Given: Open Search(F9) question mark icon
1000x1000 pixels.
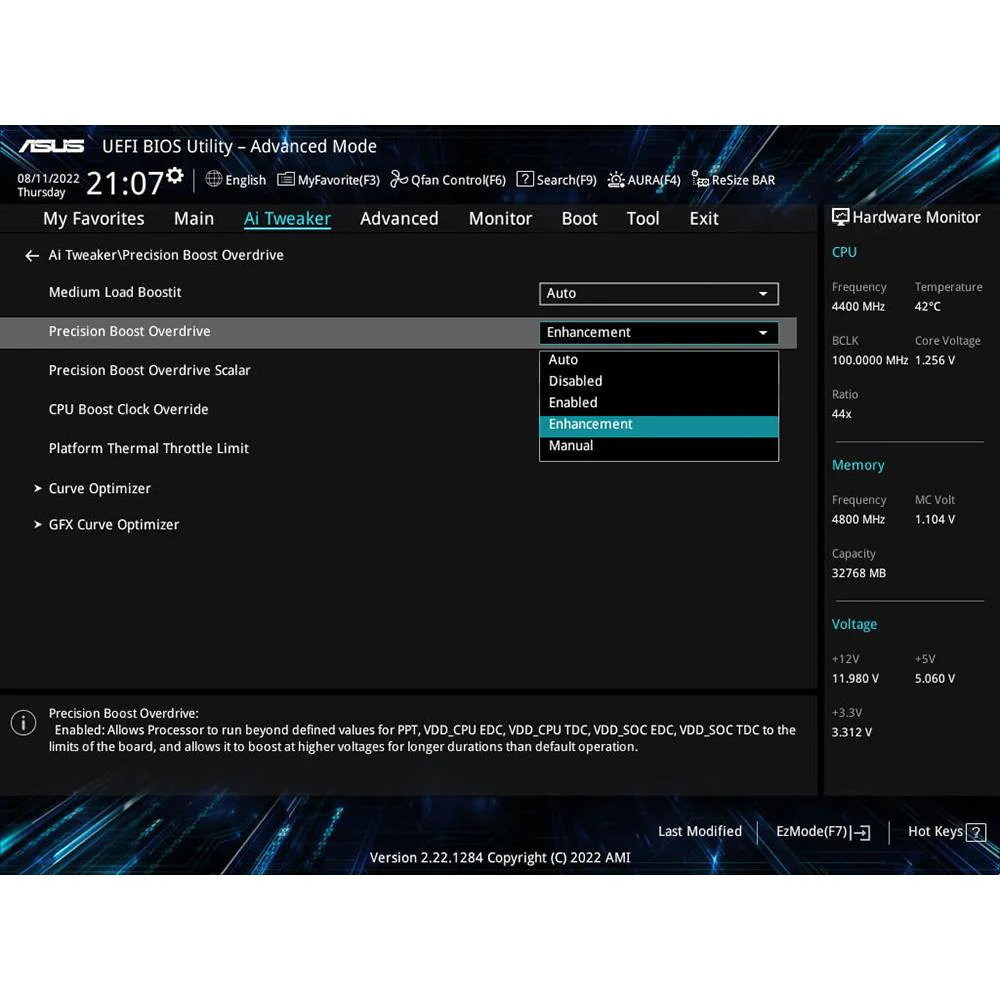Looking at the screenshot, I should pos(525,179).
